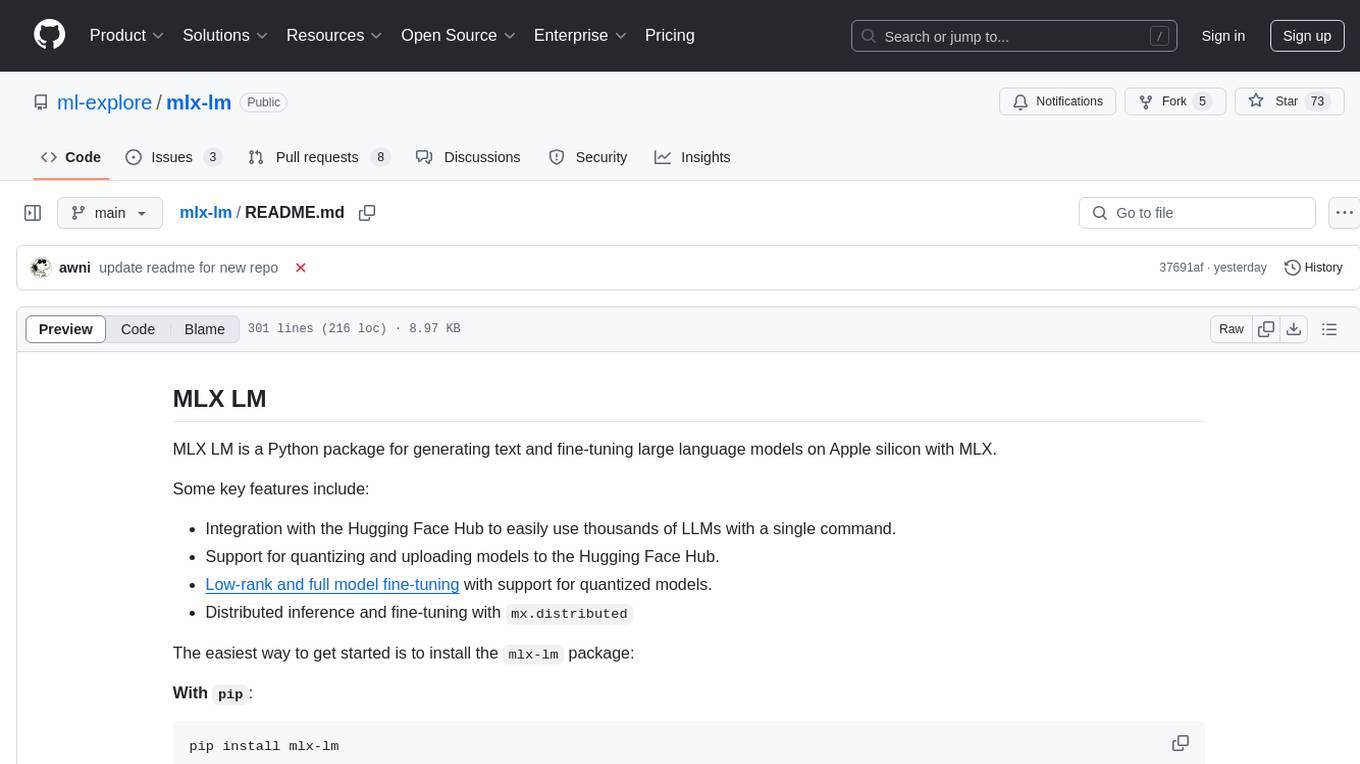Switch to the Pull requests tab
1360x764 pixels.
(319, 157)
